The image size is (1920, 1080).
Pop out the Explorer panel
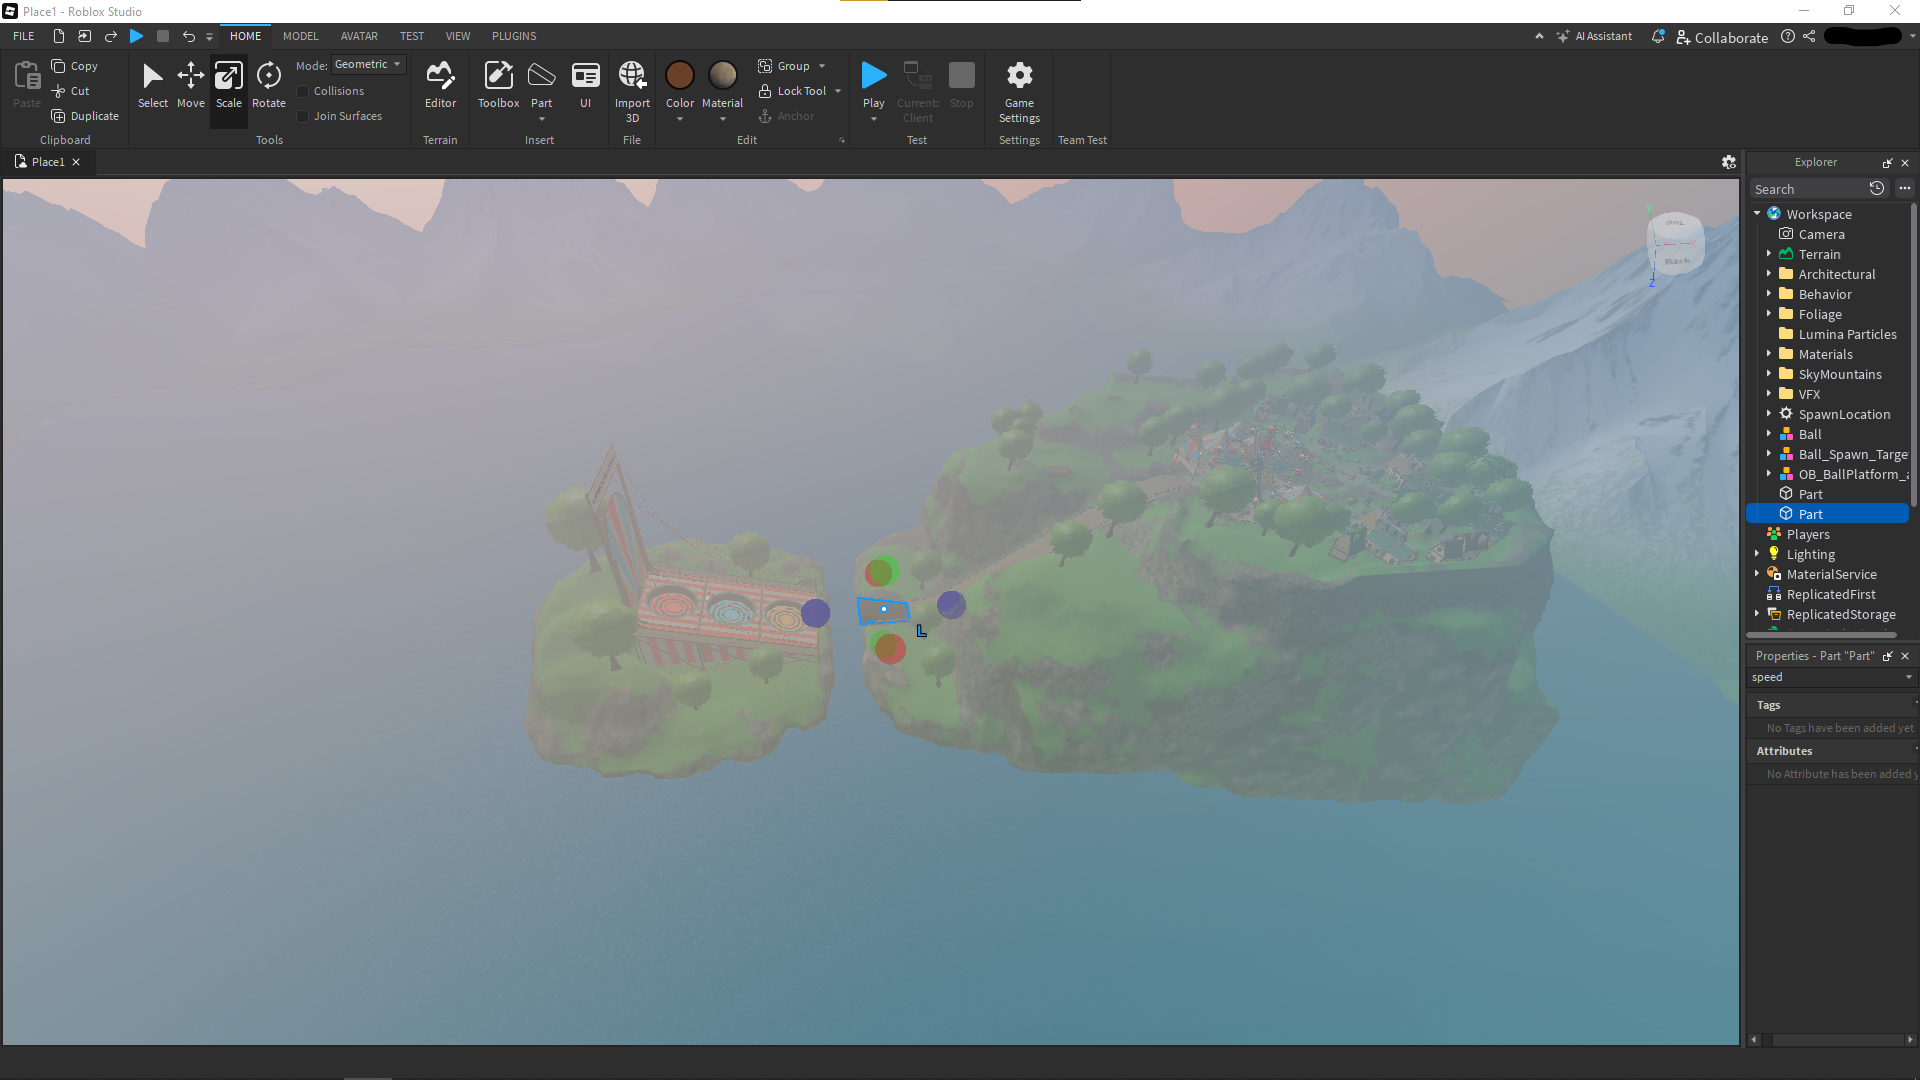tap(1888, 163)
